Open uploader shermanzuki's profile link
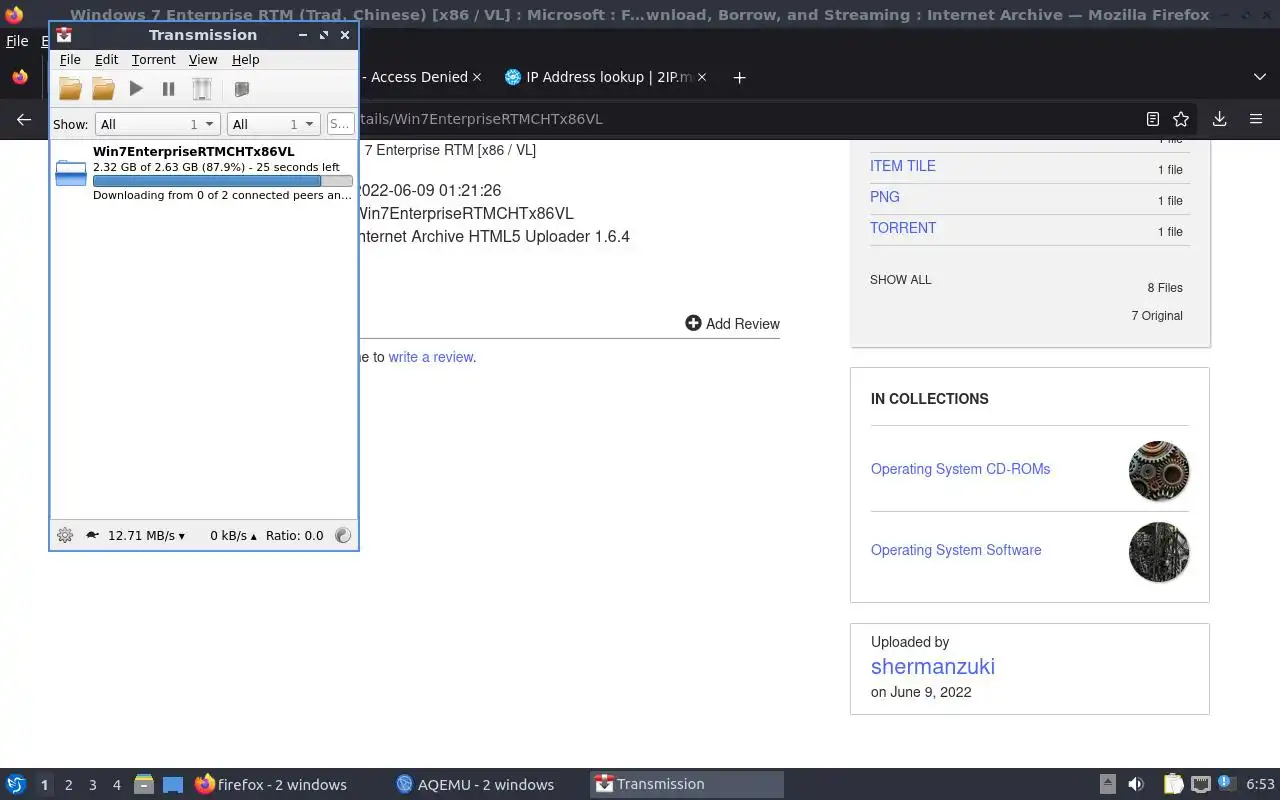This screenshot has height=800, width=1280. pyautogui.click(x=933, y=667)
